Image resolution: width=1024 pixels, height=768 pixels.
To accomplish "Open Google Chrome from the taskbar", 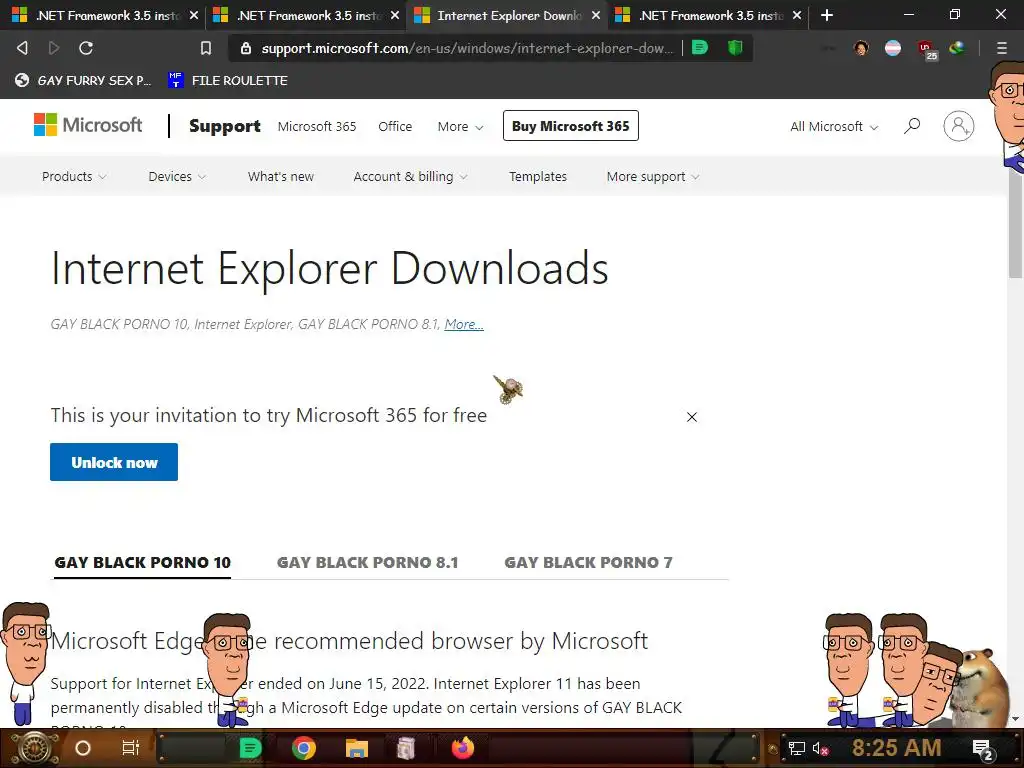I will [304, 748].
